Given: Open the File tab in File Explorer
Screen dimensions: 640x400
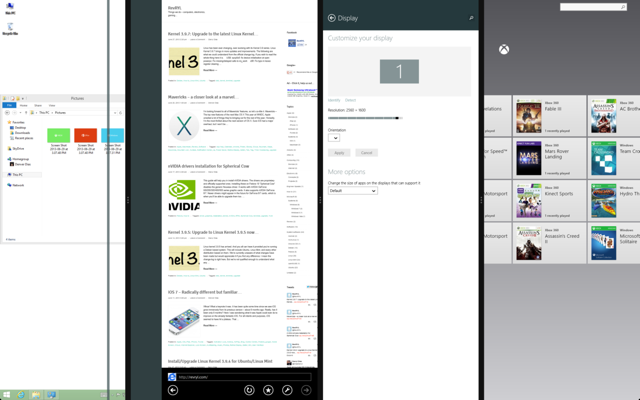Looking at the screenshot, I should pyautogui.click(x=9, y=105).
